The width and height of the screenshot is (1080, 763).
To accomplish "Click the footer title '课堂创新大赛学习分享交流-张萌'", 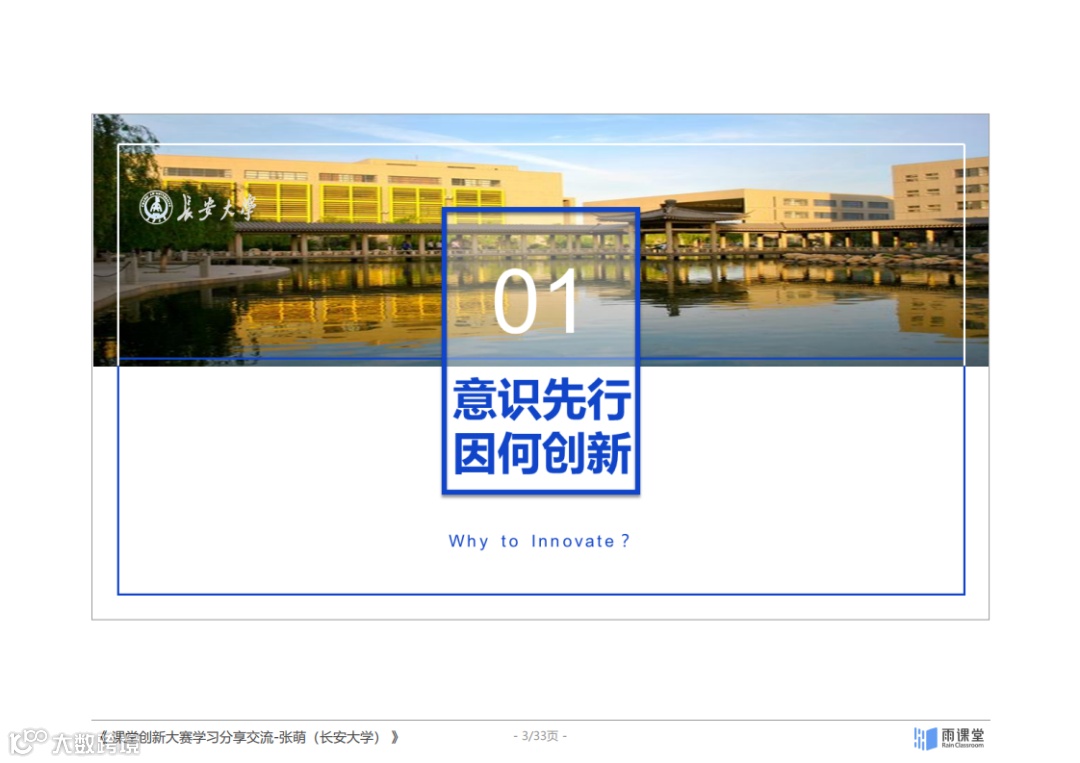I will (x=208, y=737).
